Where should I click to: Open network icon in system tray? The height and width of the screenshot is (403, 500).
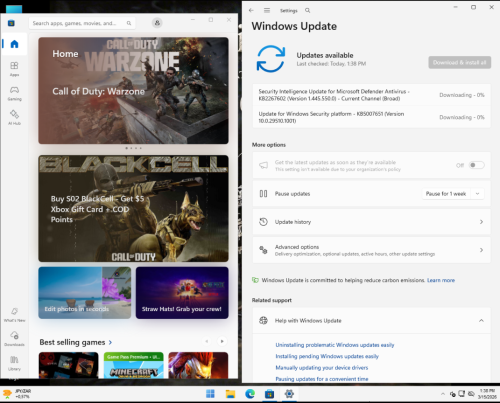click(462, 394)
